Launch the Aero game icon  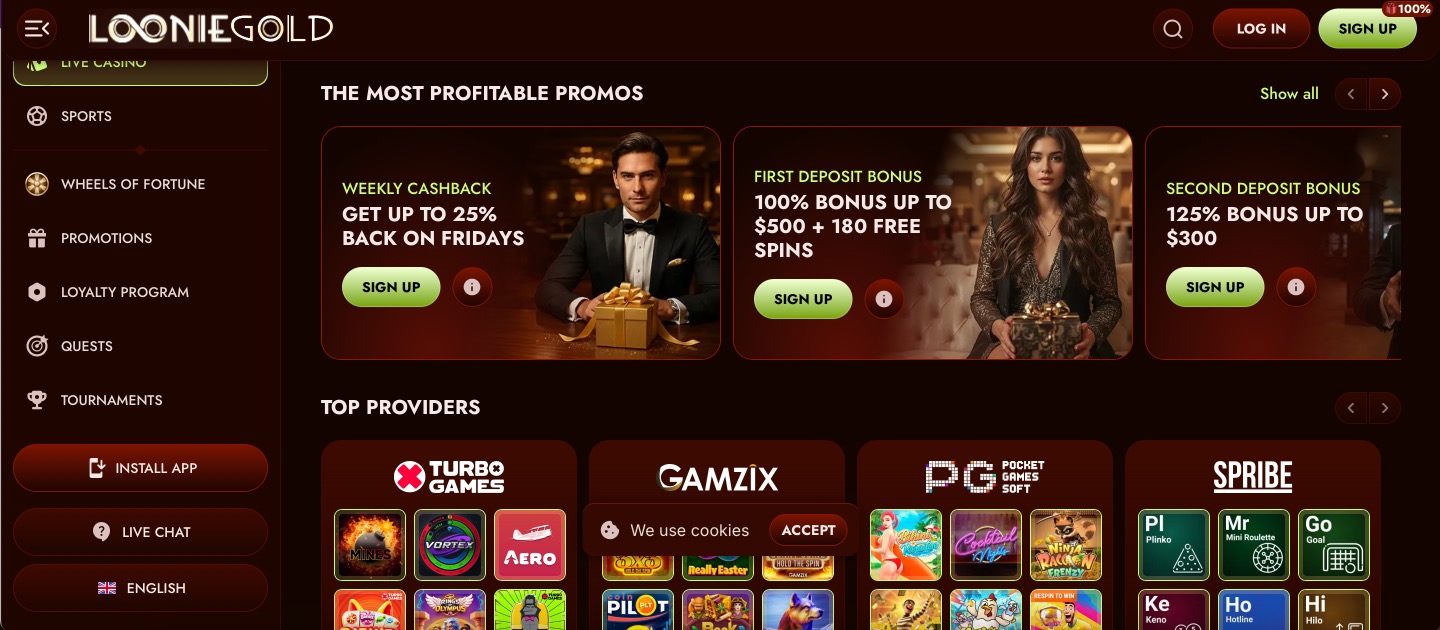[x=530, y=545]
